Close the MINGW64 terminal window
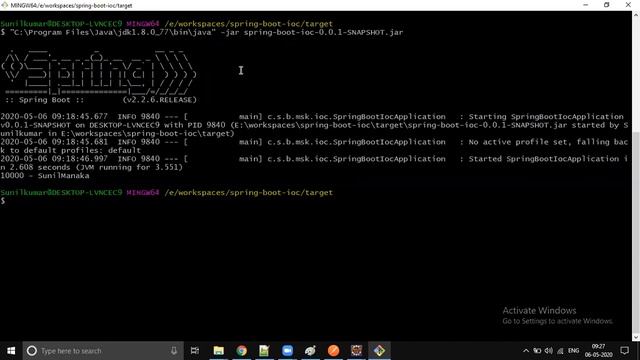This screenshot has height=360, width=640. click(628, 5)
